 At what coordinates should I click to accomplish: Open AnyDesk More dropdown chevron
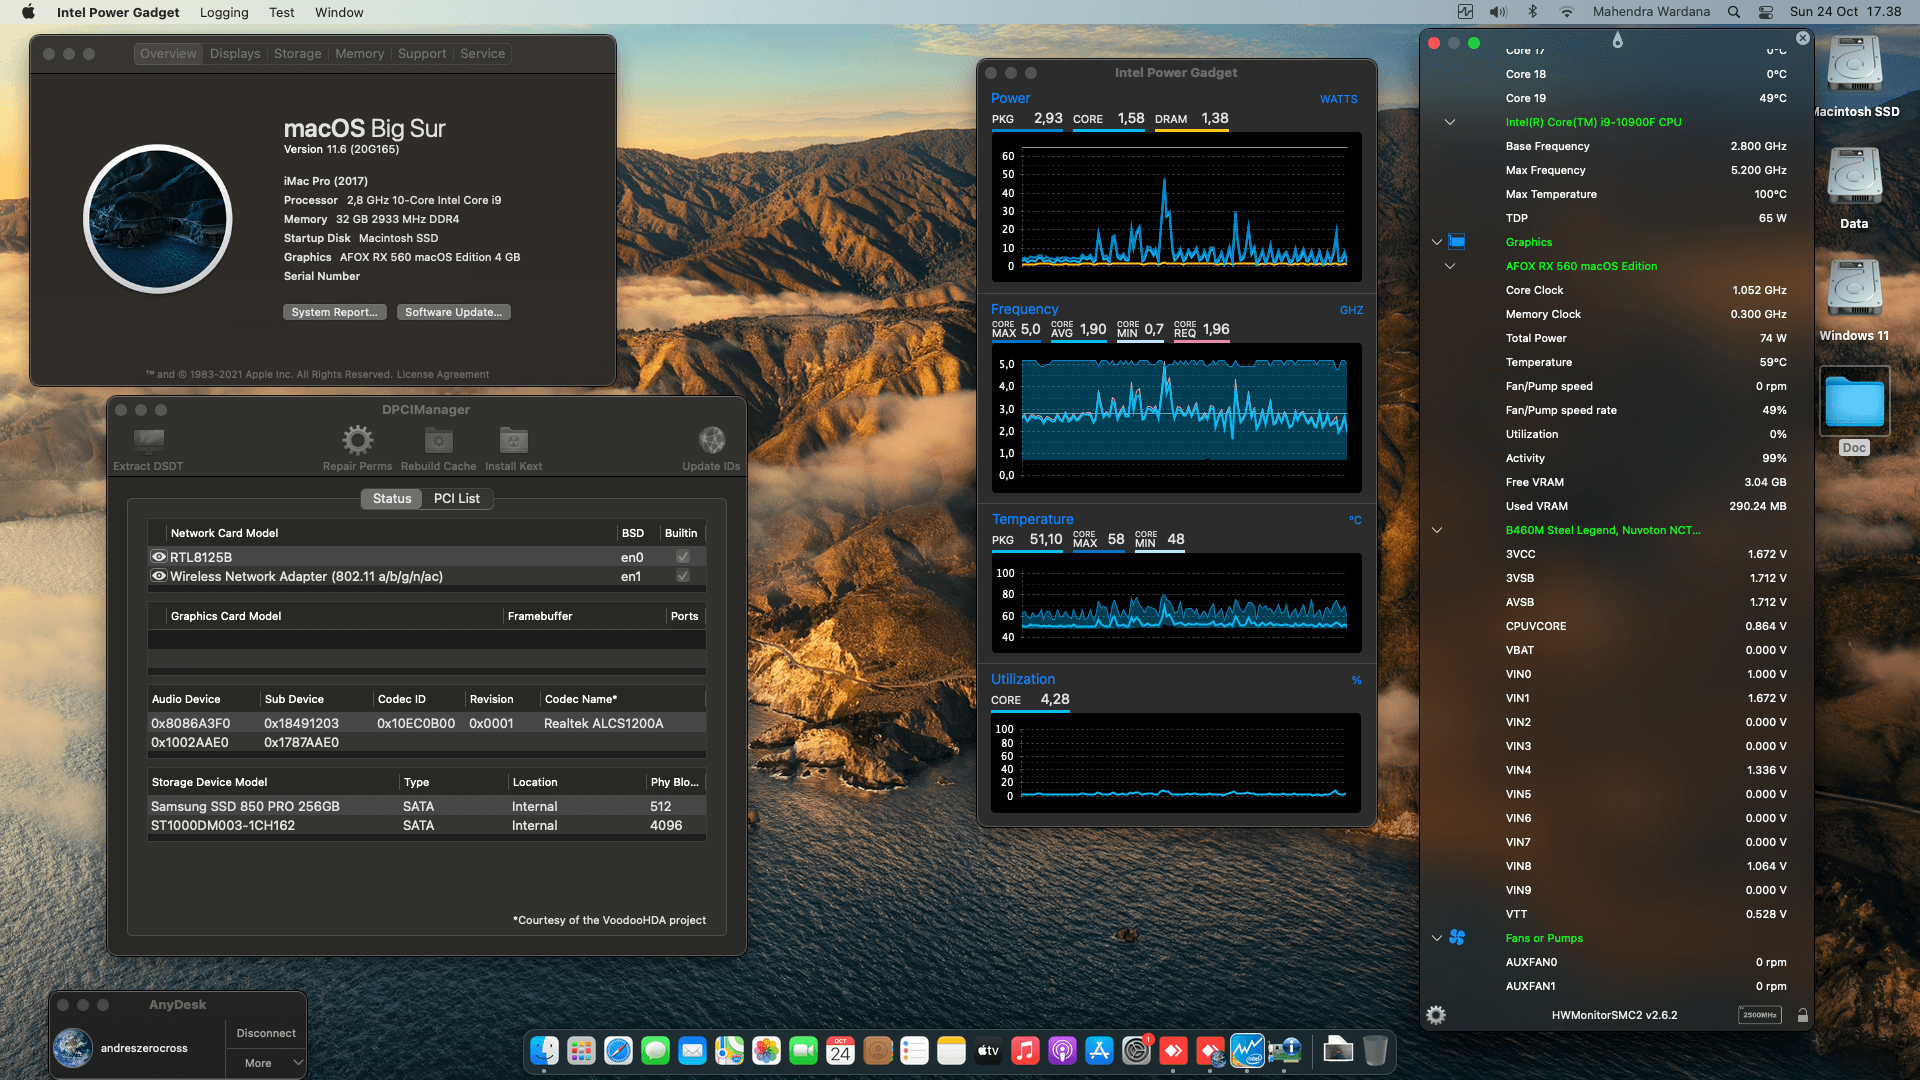pos(298,1062)
